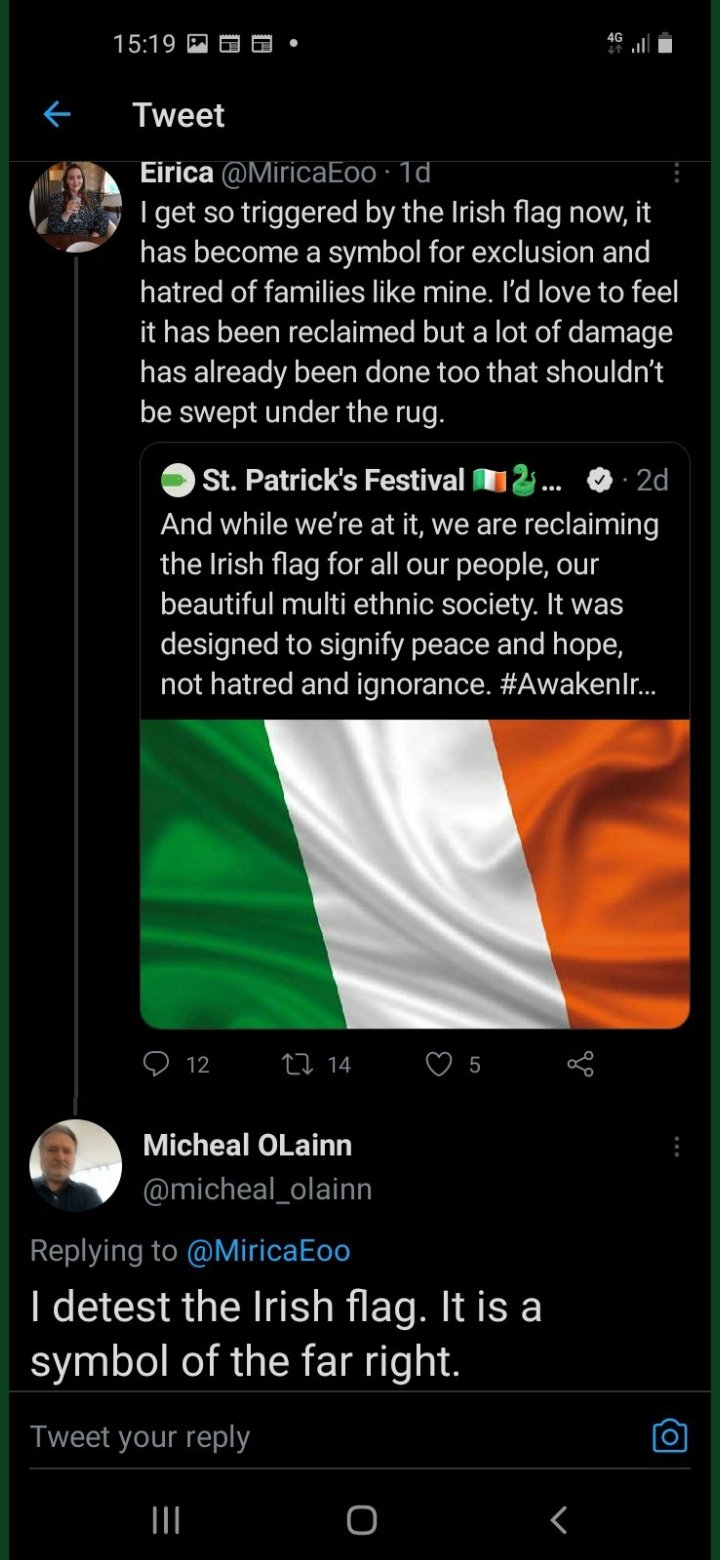Tap the St. Patrick's Festival verified badge
720x1560 pixels.
599,481
